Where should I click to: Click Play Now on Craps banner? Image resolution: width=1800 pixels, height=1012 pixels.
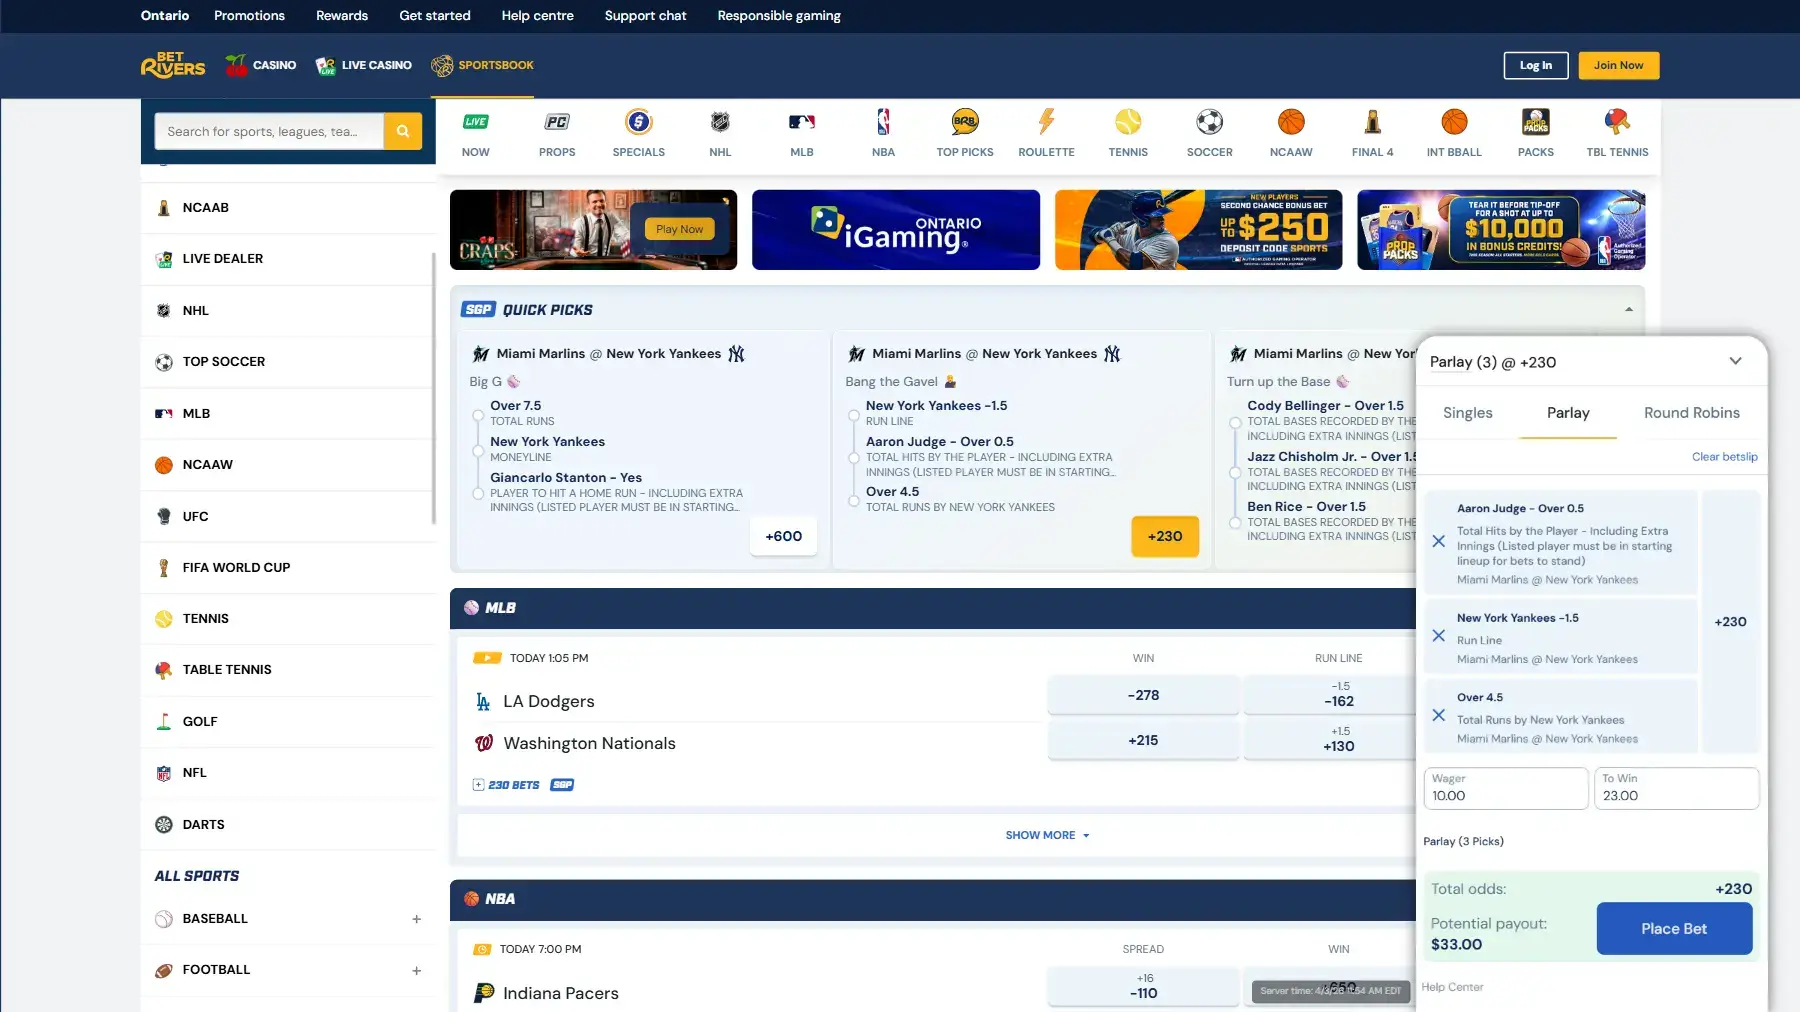point(680,229)
